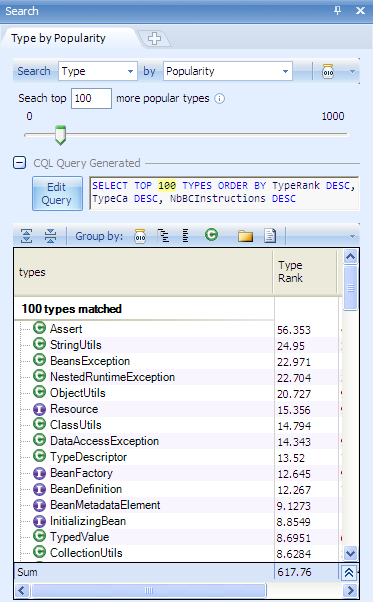Group results by source folder icon
373x602 pixels.
click(245, 236)
